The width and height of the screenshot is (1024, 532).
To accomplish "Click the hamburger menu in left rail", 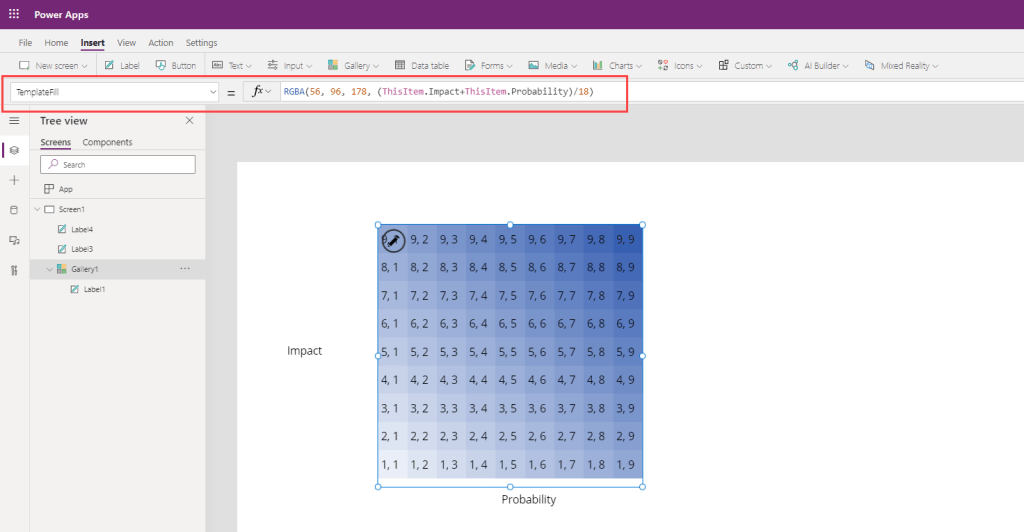I will click(x=14, y=120).
